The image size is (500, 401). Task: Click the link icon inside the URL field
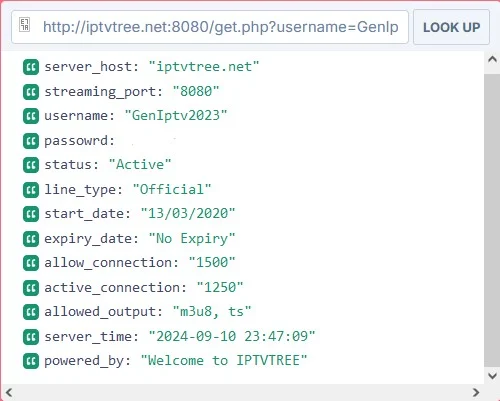click(24, 24)
